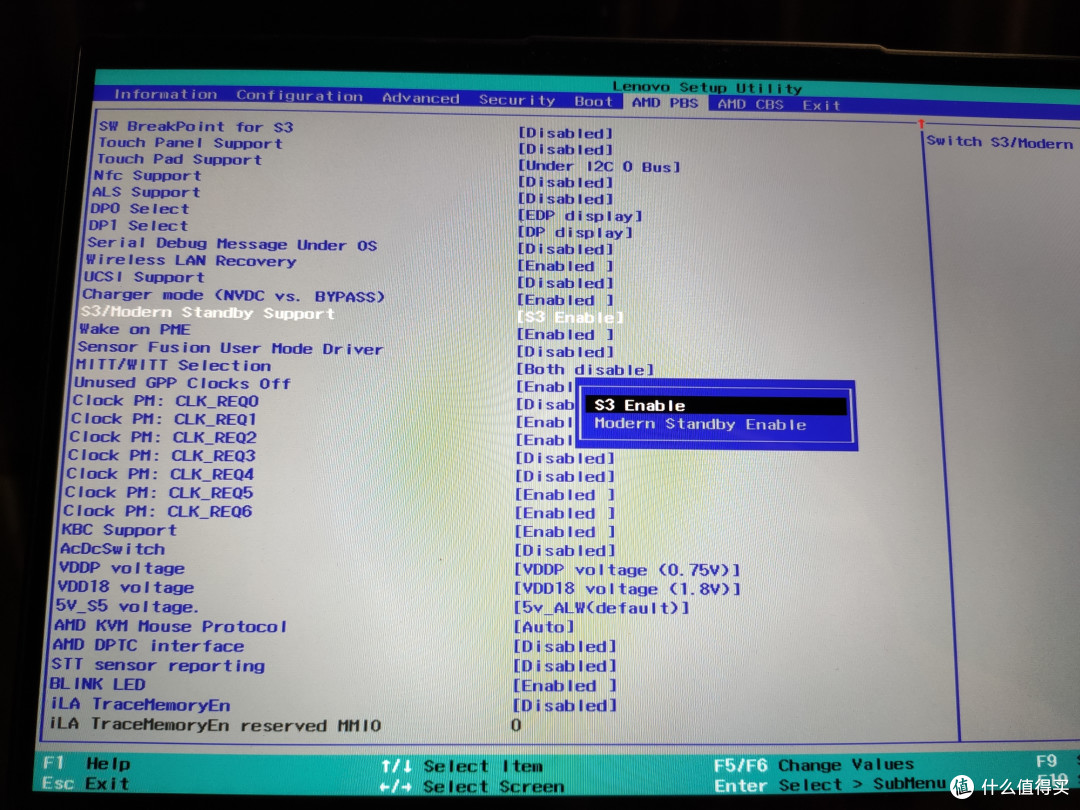Viewport: 1080px width, 810px height.
Task: Open the Information tab
Action: 165,94
